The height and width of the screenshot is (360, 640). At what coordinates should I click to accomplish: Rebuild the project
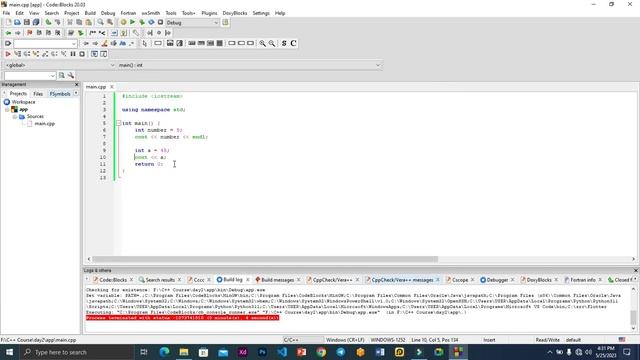tap(151, 22)
